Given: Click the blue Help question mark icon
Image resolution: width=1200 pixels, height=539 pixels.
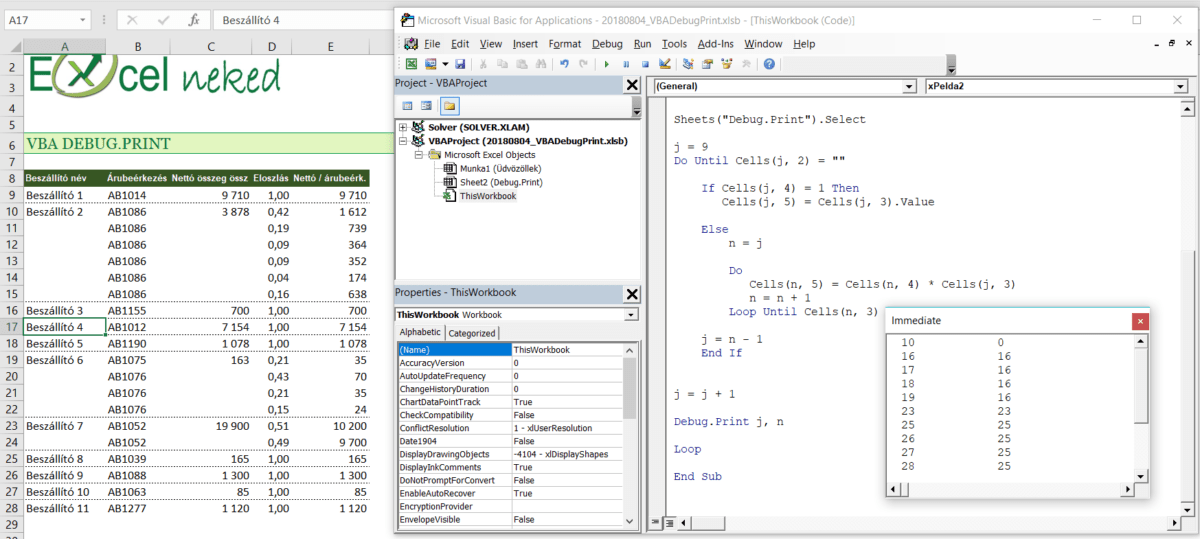Looking at the screenshot, I should pyautogui.click(x=769, y=64).
